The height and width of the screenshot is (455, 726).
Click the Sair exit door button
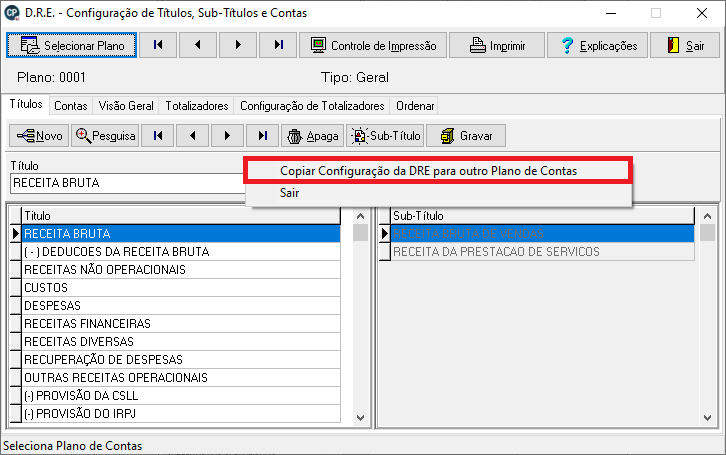[685, 45]
